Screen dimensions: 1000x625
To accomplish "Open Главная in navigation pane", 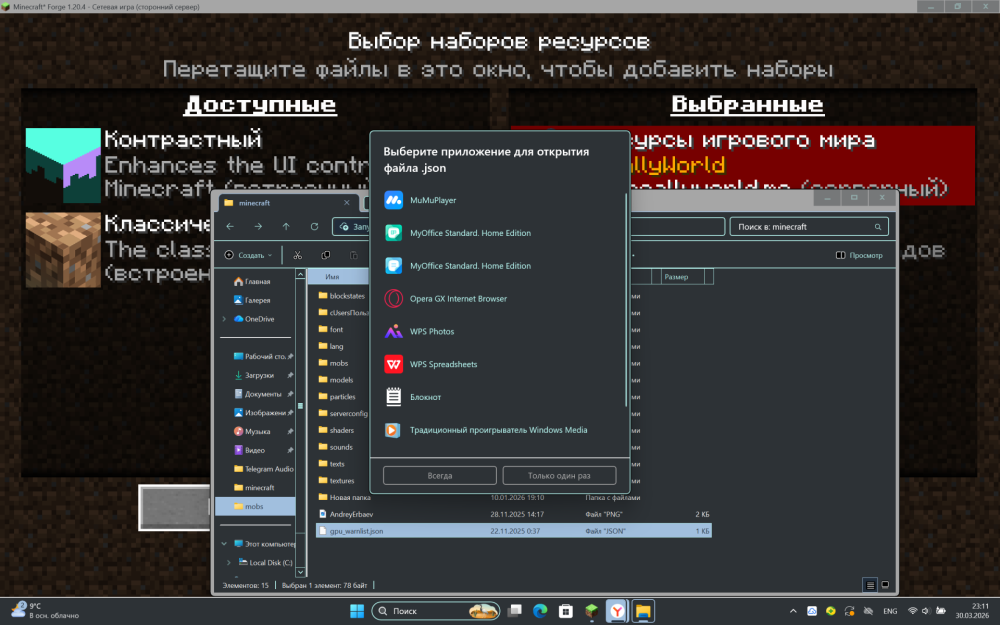I will (253, 281).
